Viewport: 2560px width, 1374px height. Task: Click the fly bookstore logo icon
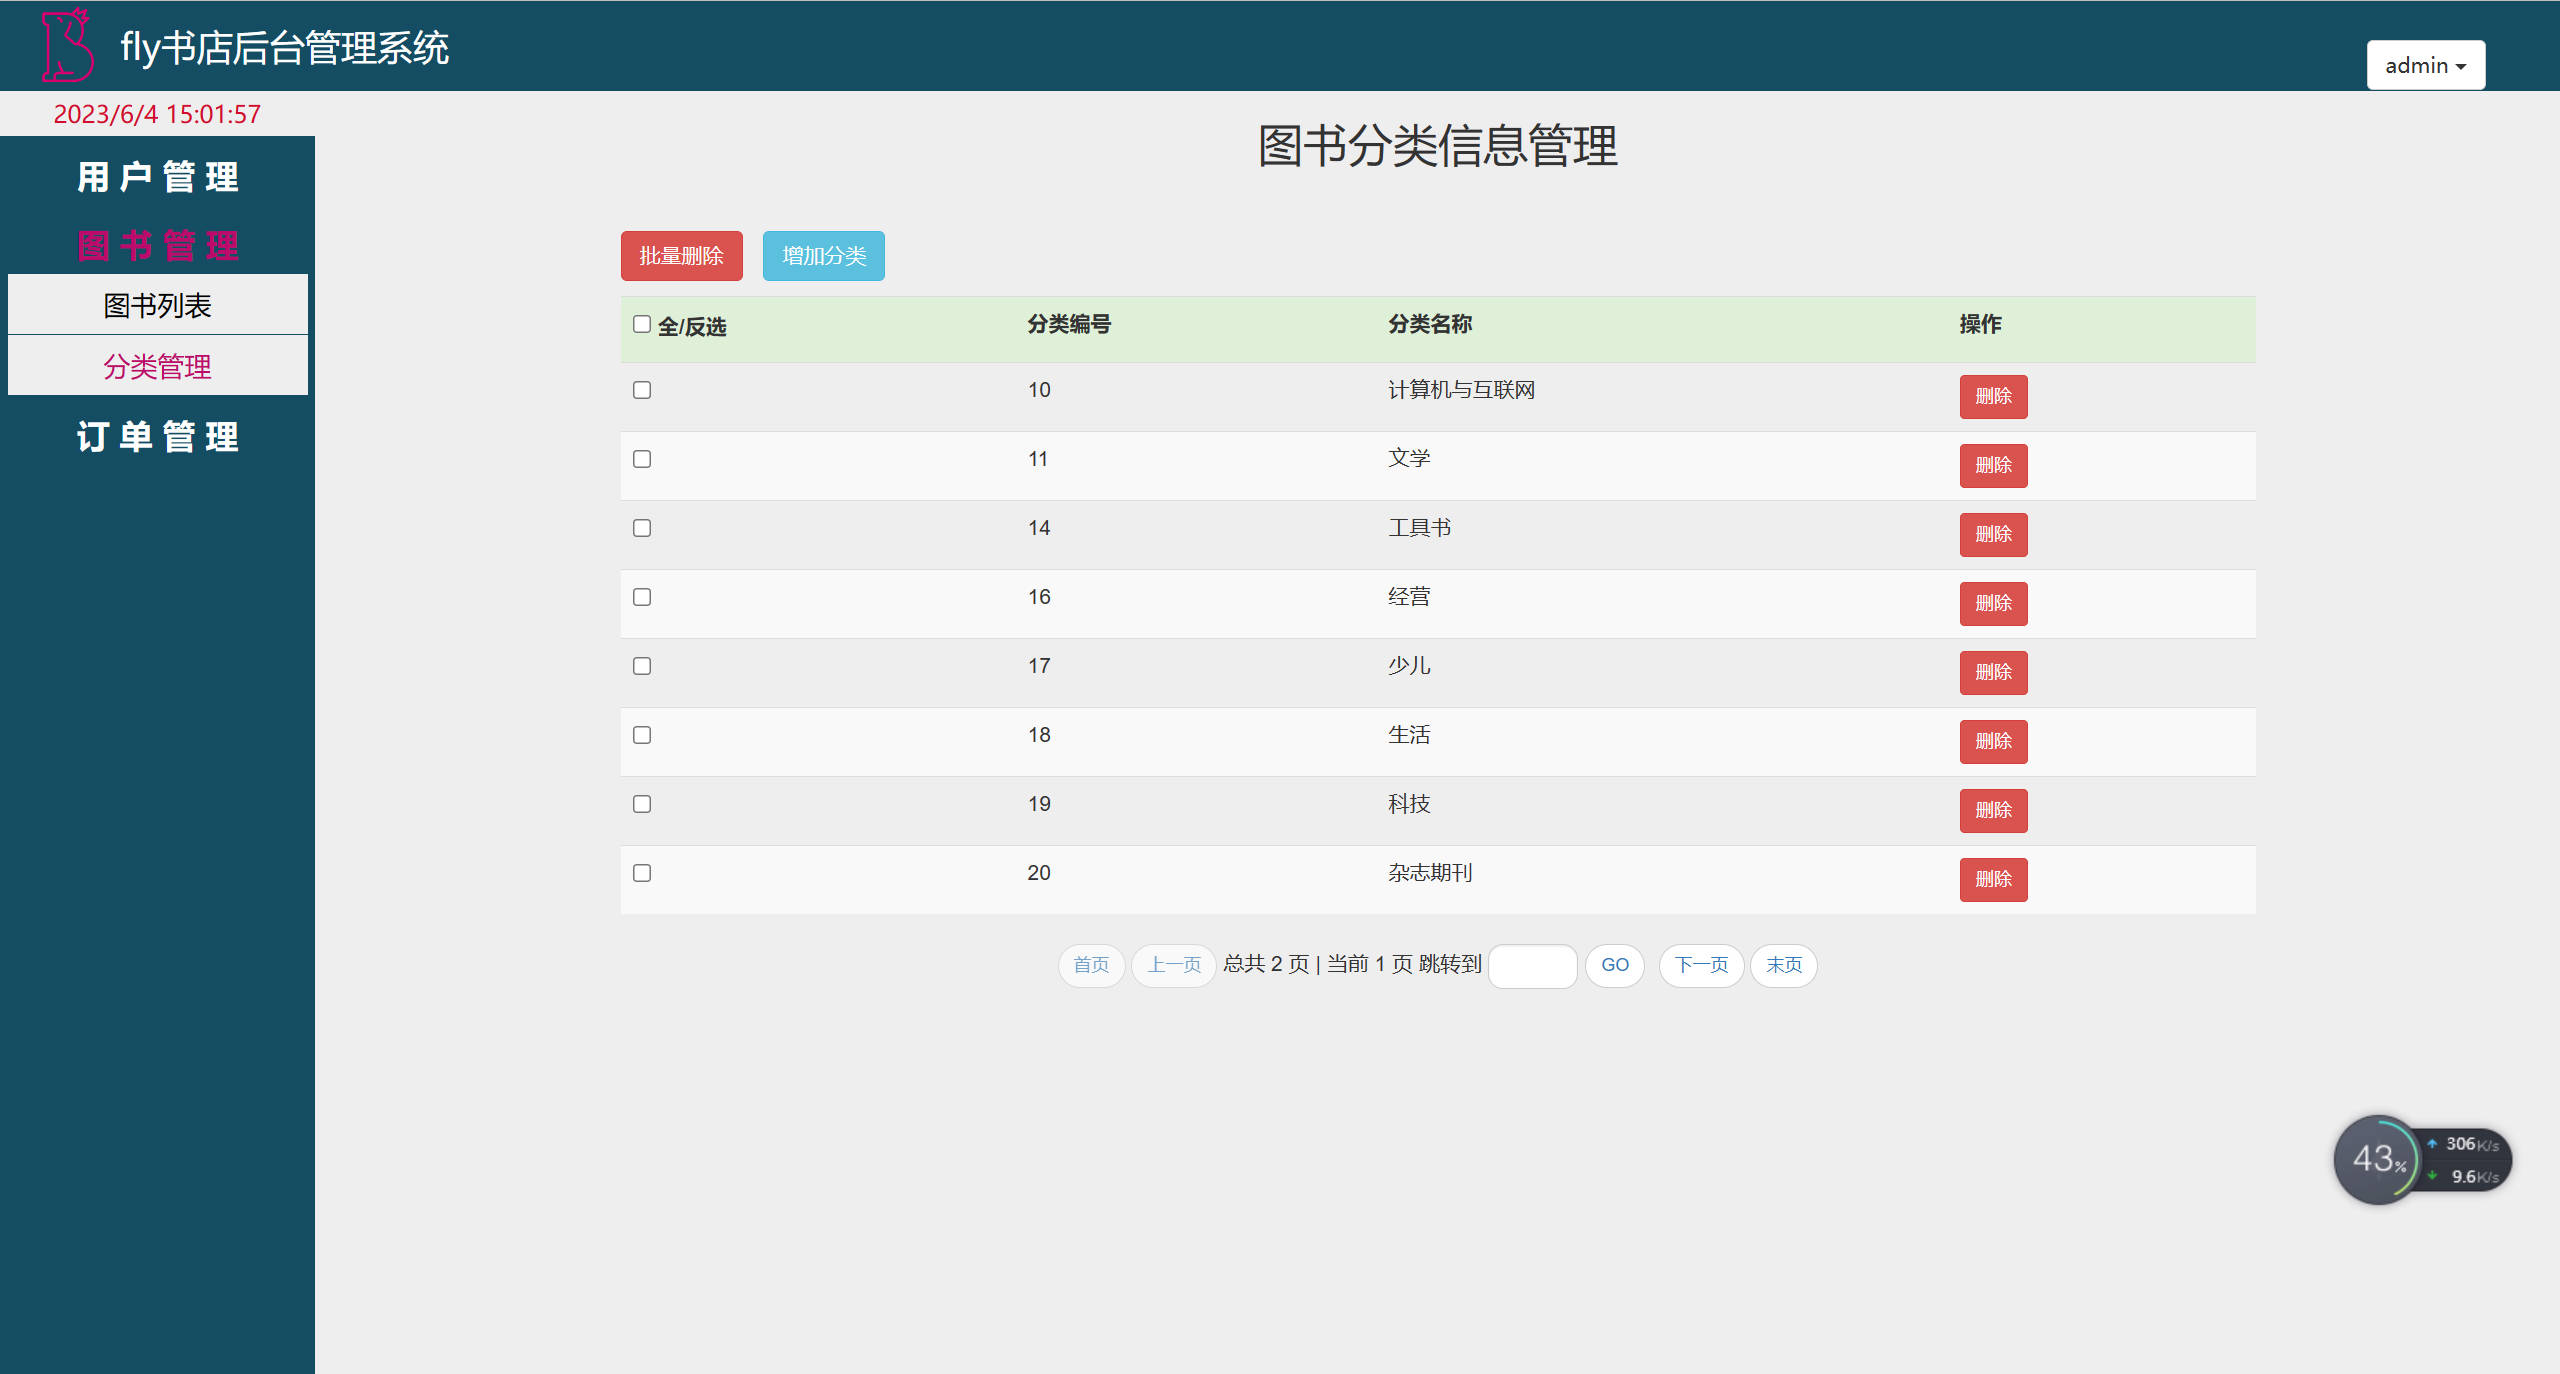[66, 45]
